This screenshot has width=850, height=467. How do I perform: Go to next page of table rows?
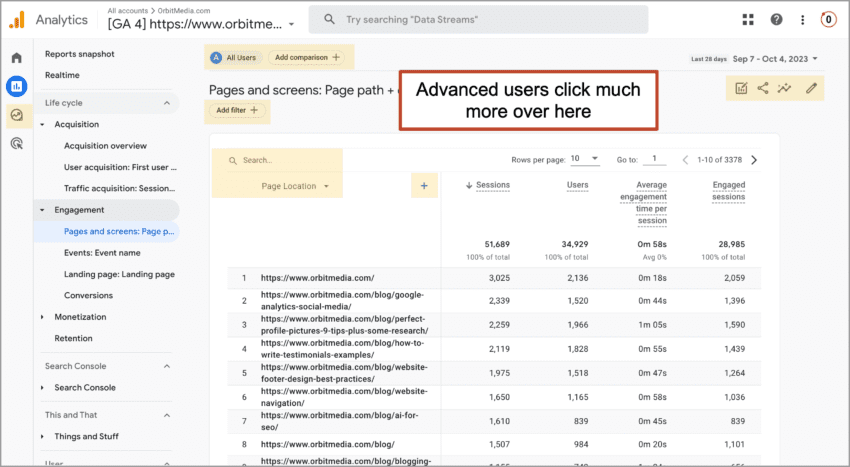pos(754,160)
